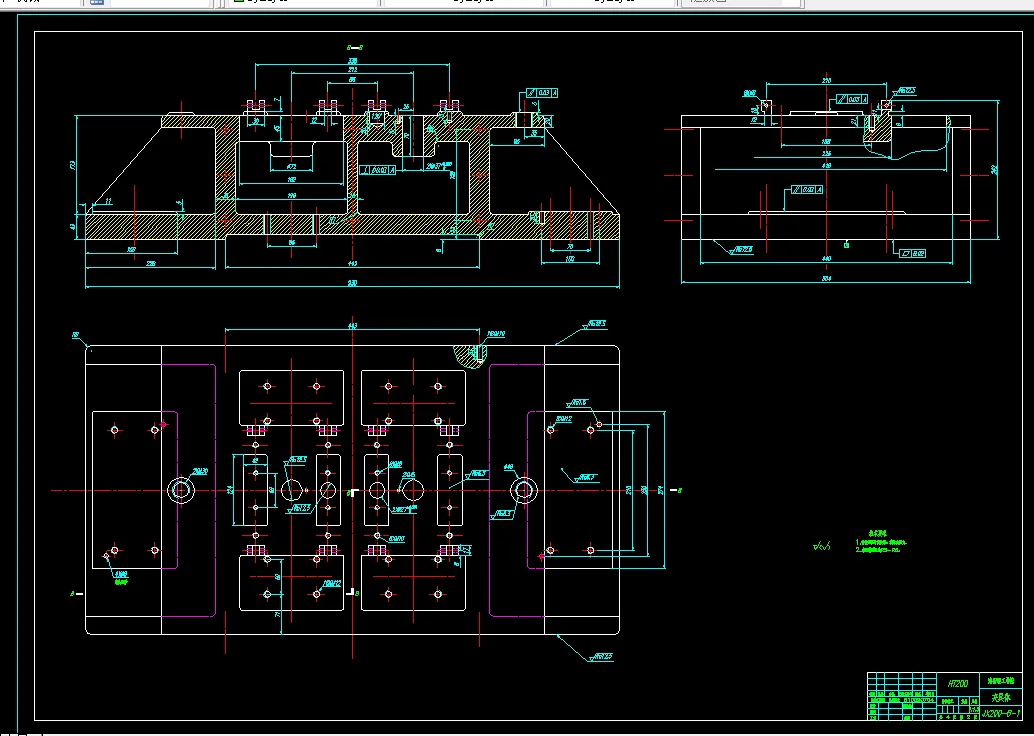Open the linetype ByLayer dropdown in top toolbar
Viewport: 1034px width, 736px height.
pos(464,2)
